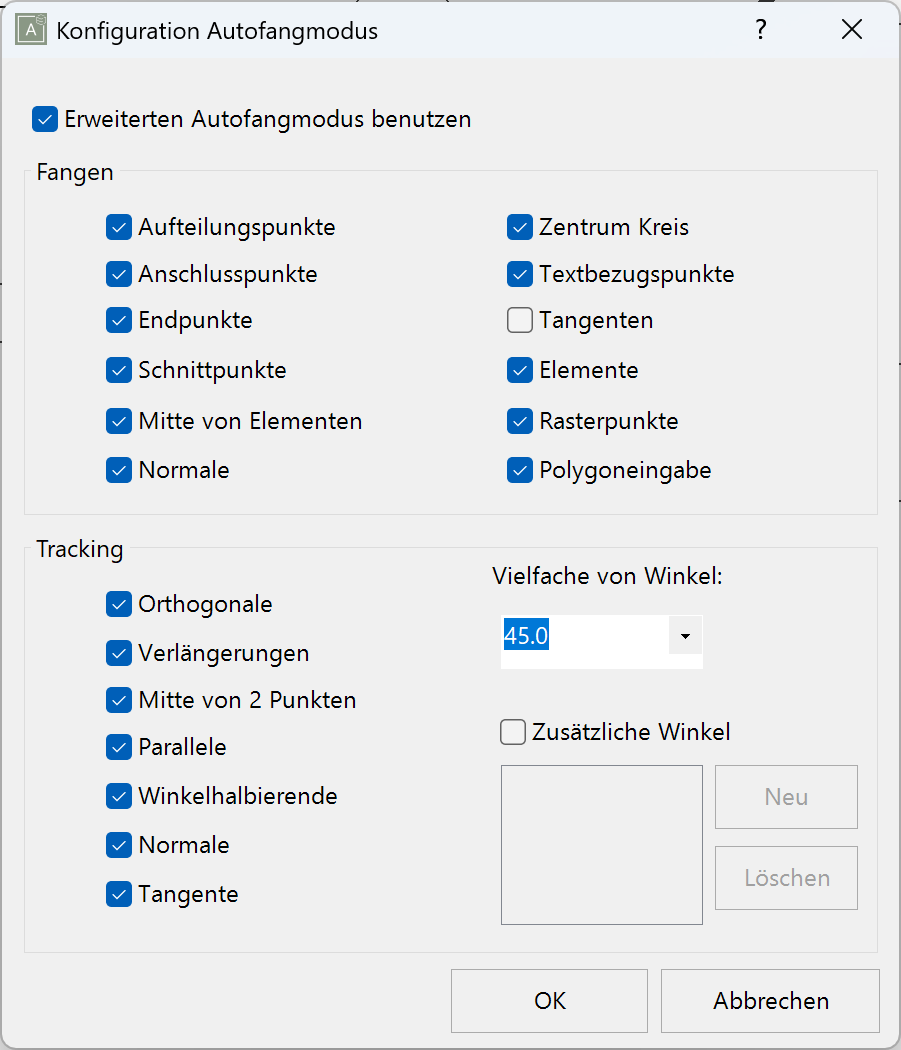Uncheck Zentrum Kreis snapping
Viewport: 901px width, 1050px height.
[x=520, y=227]
